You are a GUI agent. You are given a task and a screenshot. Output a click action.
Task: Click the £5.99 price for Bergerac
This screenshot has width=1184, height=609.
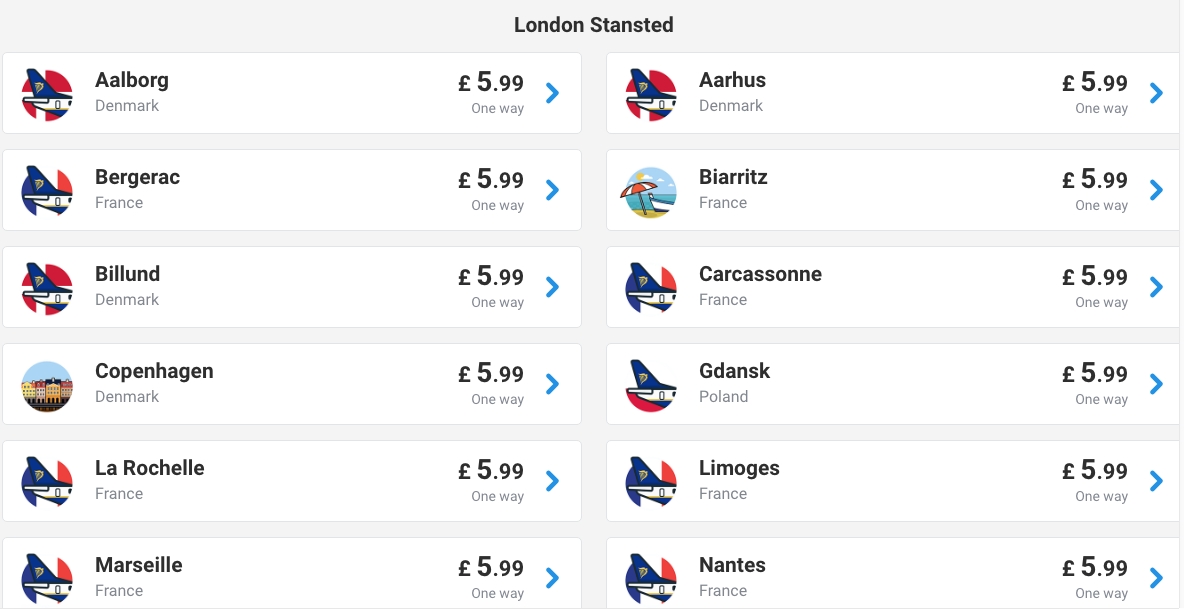(x=491, y=180)
